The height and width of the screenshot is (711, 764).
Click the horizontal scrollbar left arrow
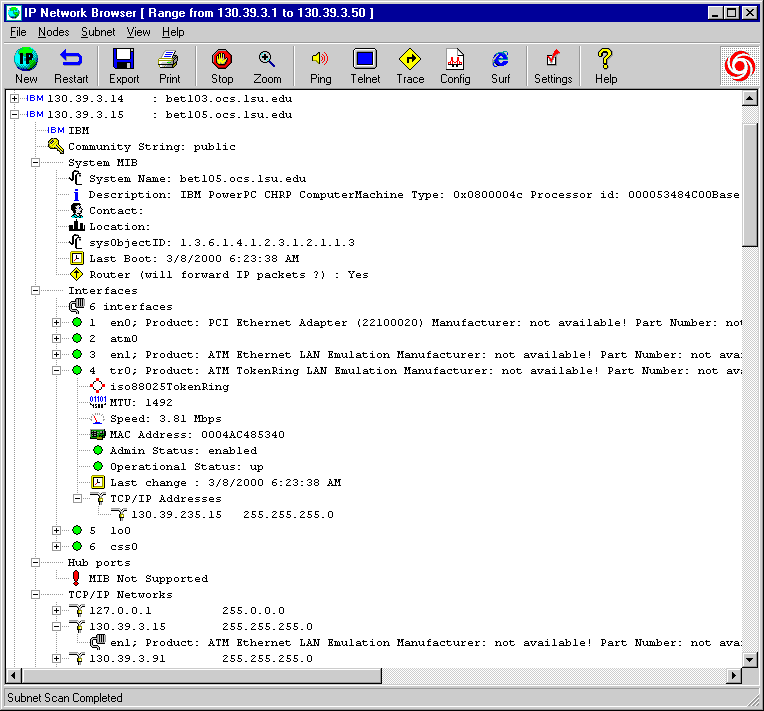click(x=14, y=675)
